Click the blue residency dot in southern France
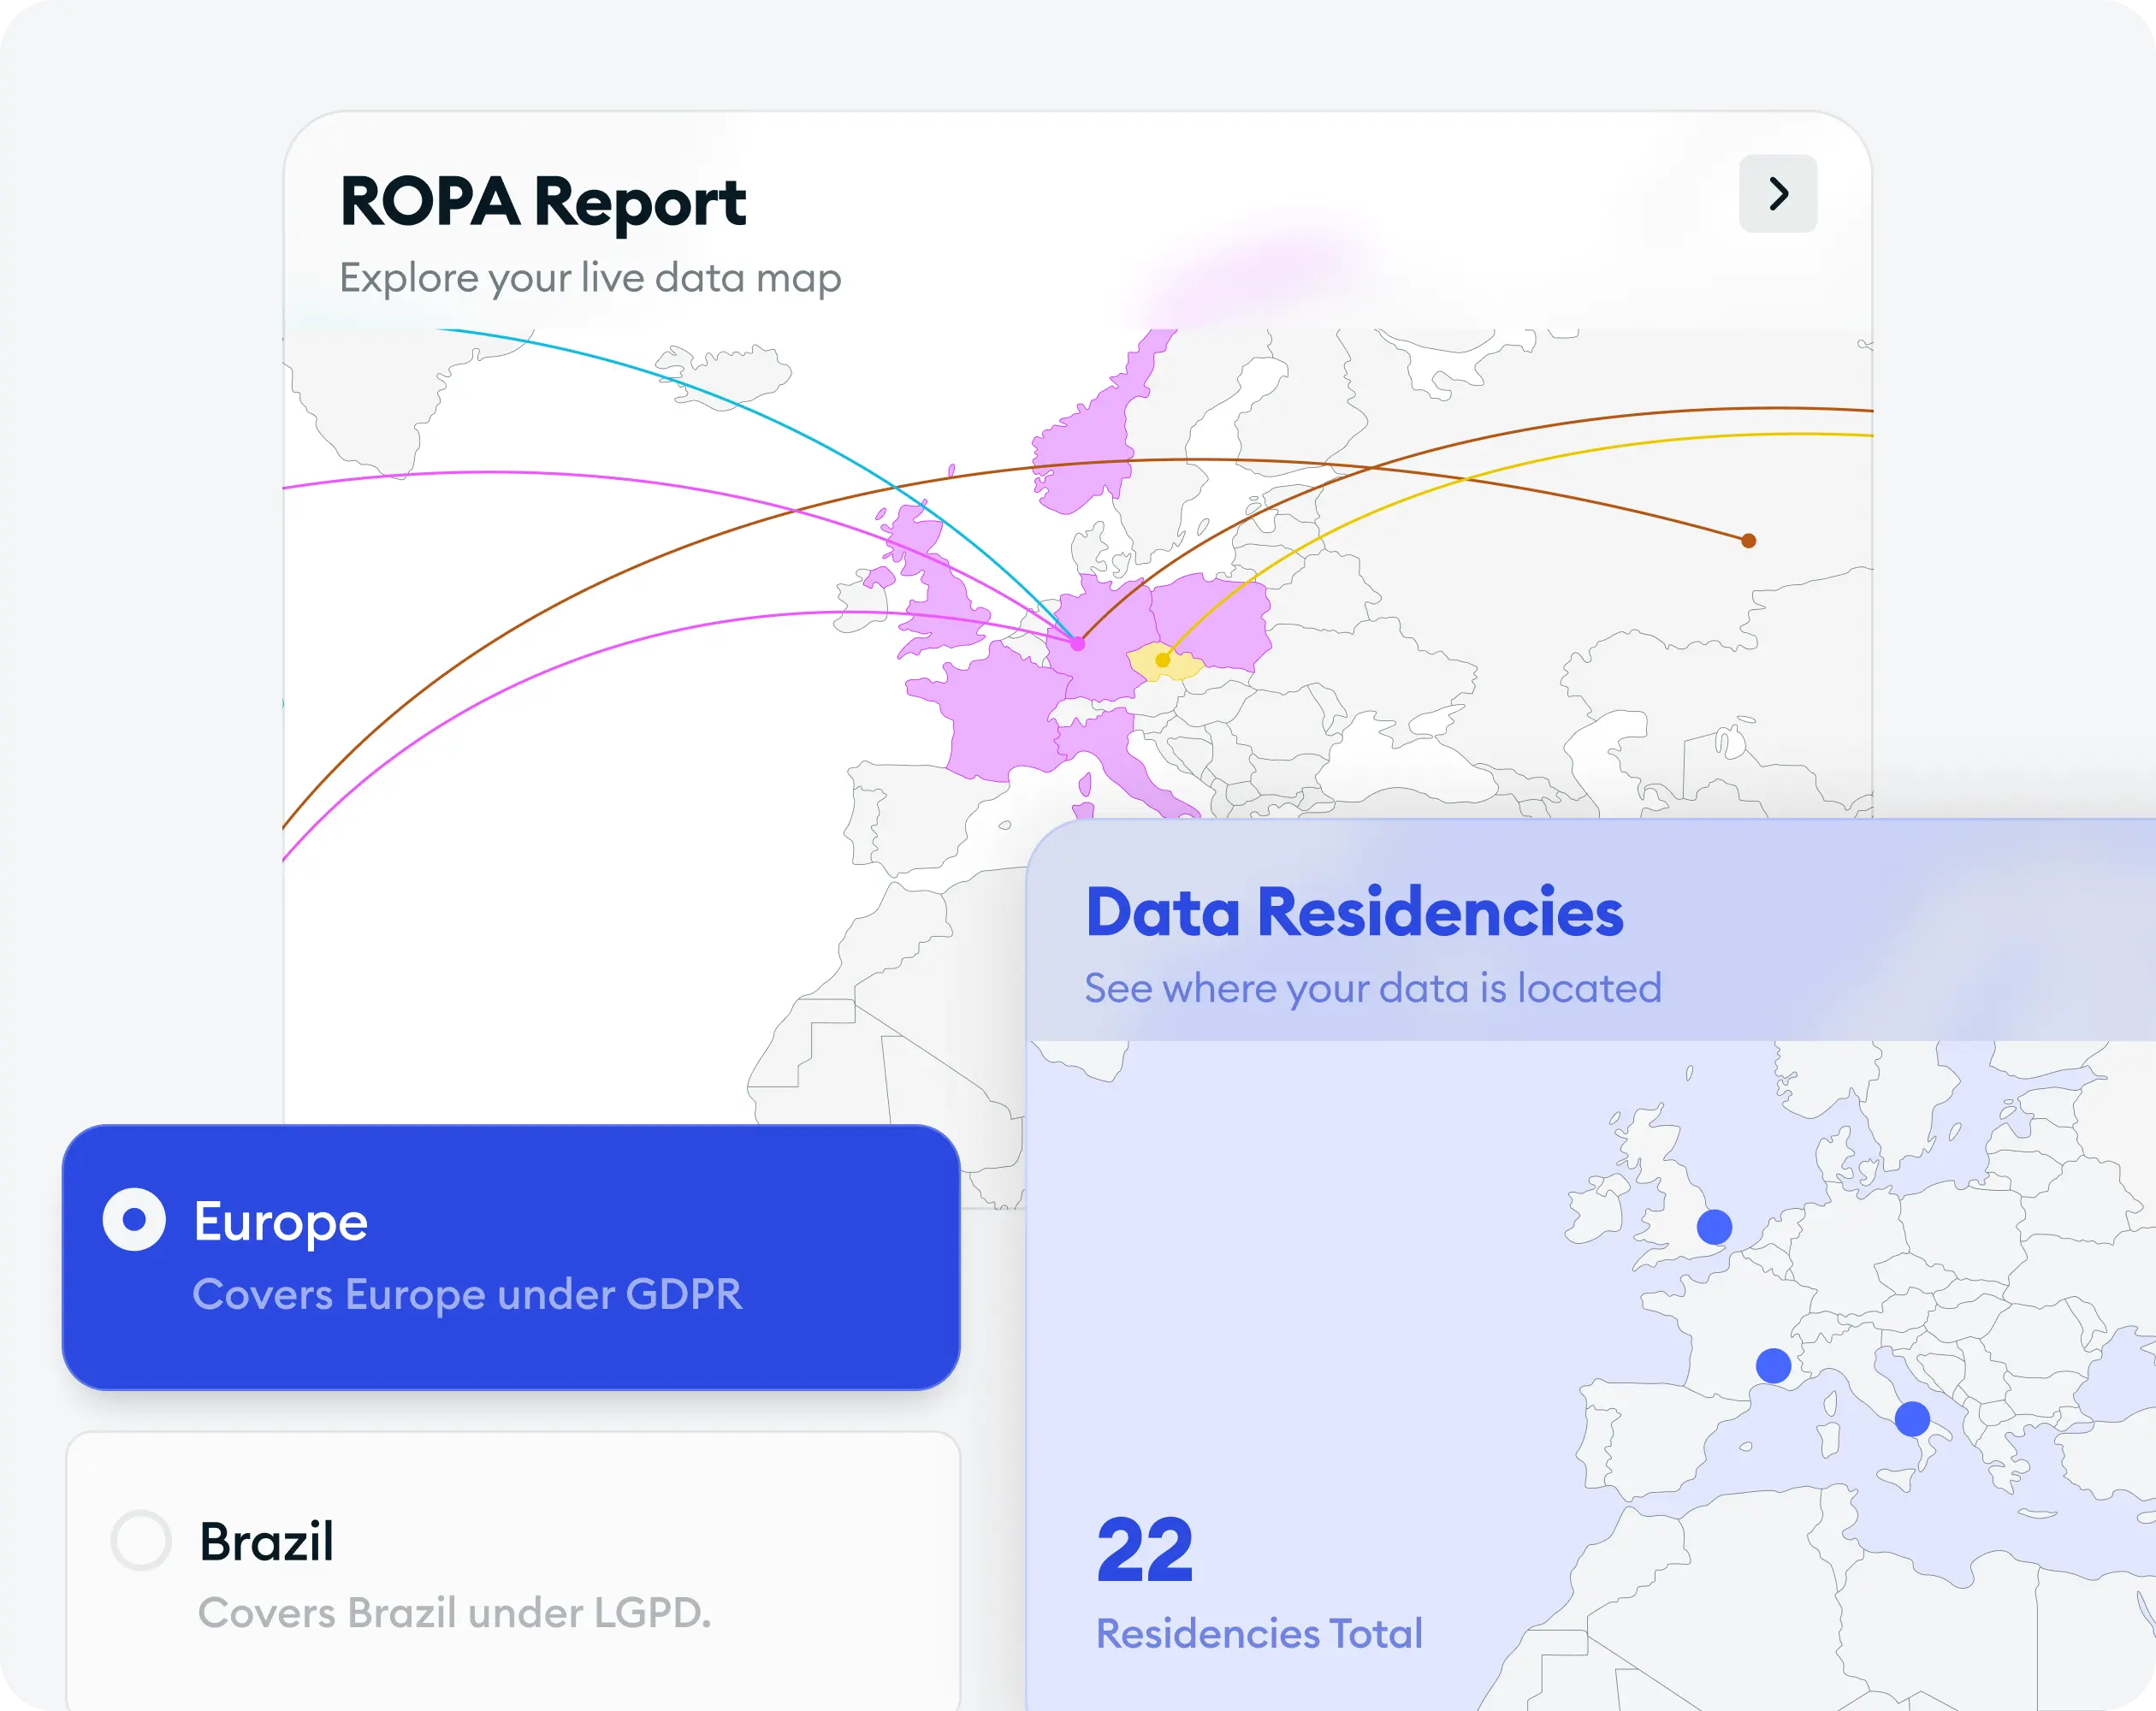This screenshot has width=2156, height=1711. (x=1773, y=1365)
